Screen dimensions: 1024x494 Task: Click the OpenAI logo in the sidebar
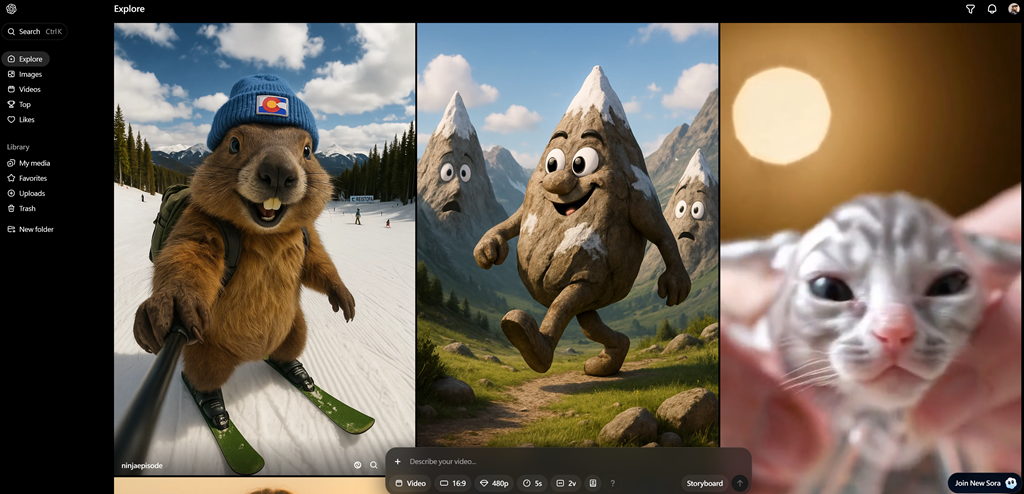click(x=12, y=9)
